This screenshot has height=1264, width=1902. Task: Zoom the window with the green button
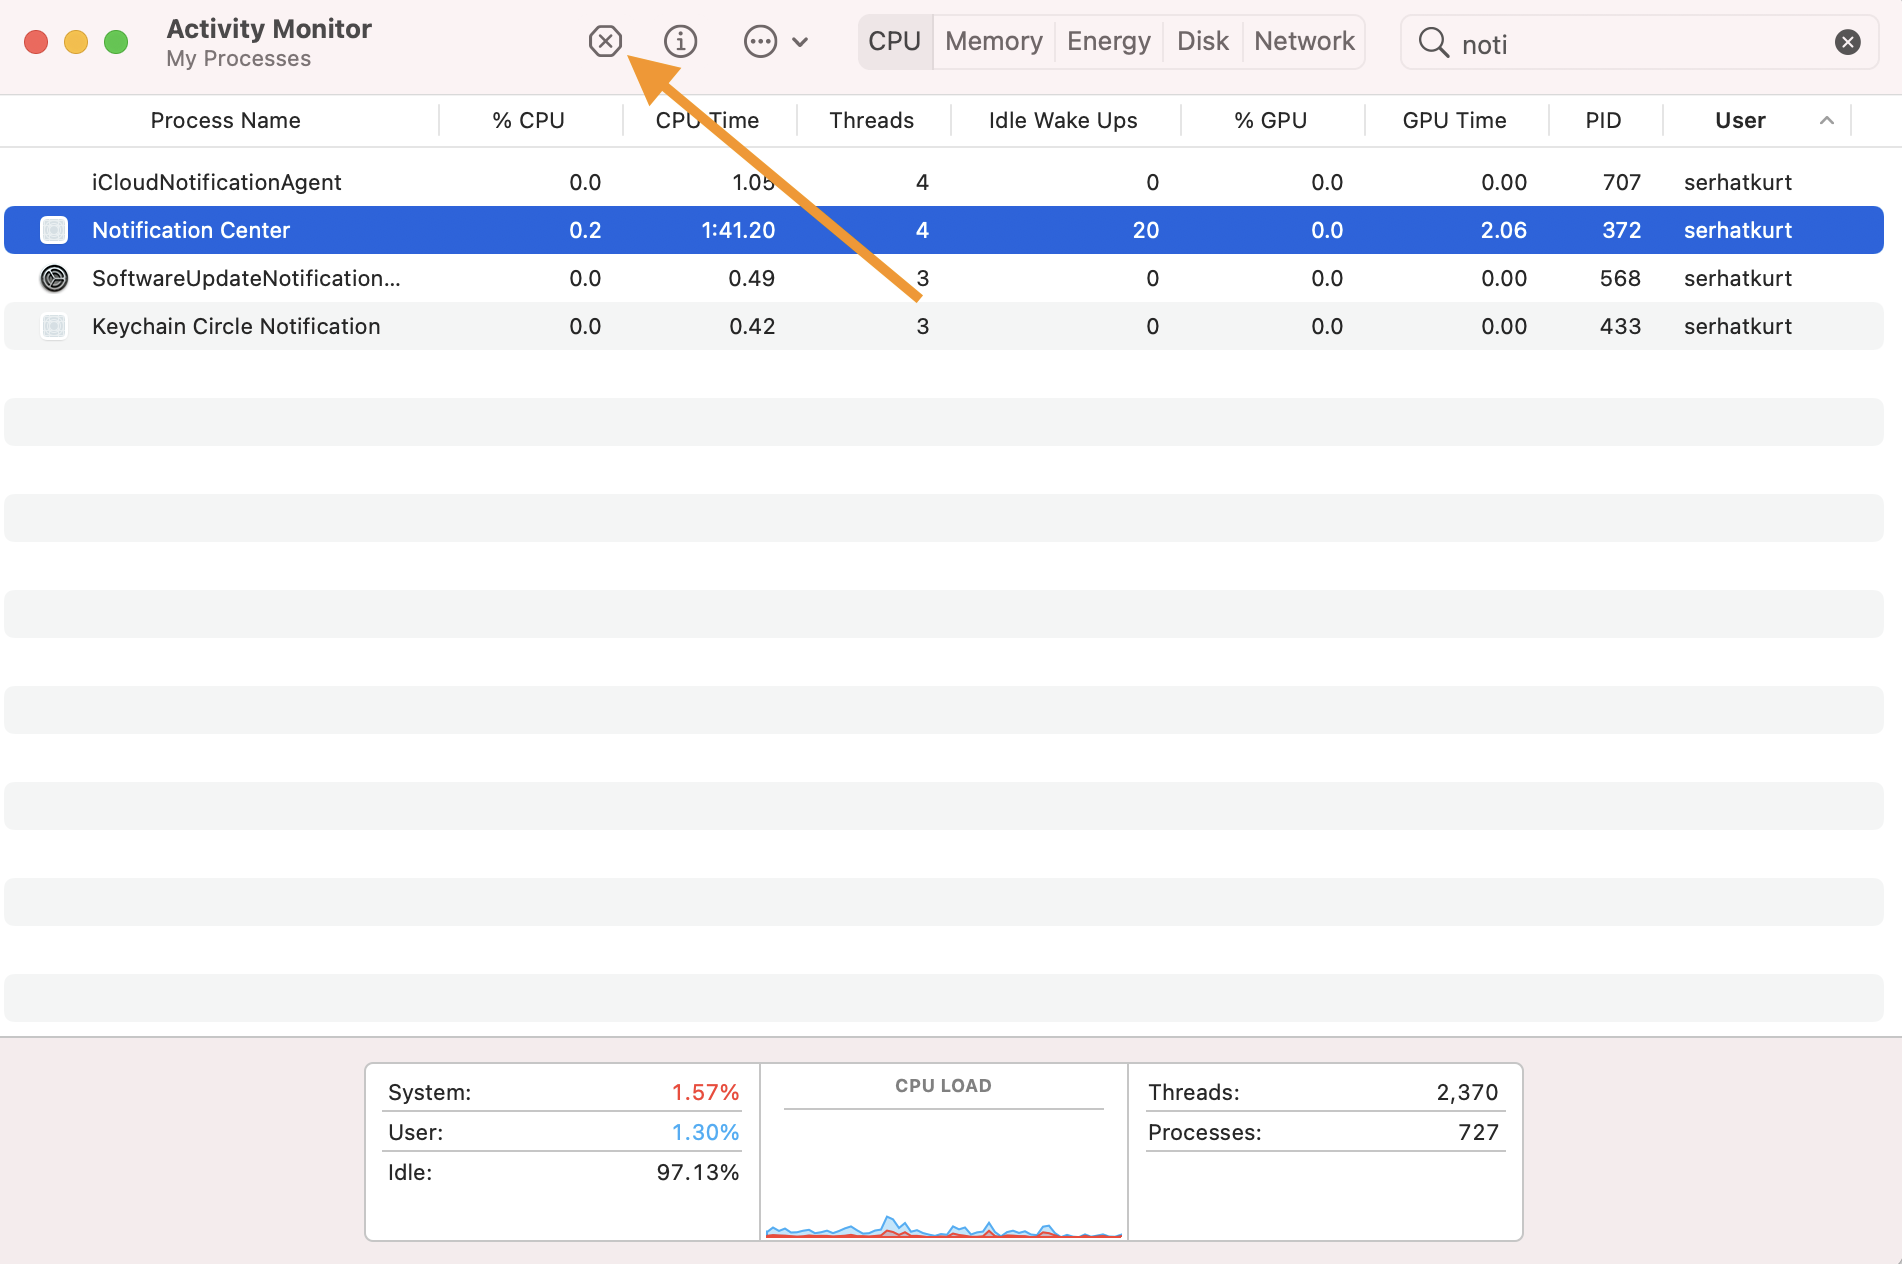pos(116,42)
